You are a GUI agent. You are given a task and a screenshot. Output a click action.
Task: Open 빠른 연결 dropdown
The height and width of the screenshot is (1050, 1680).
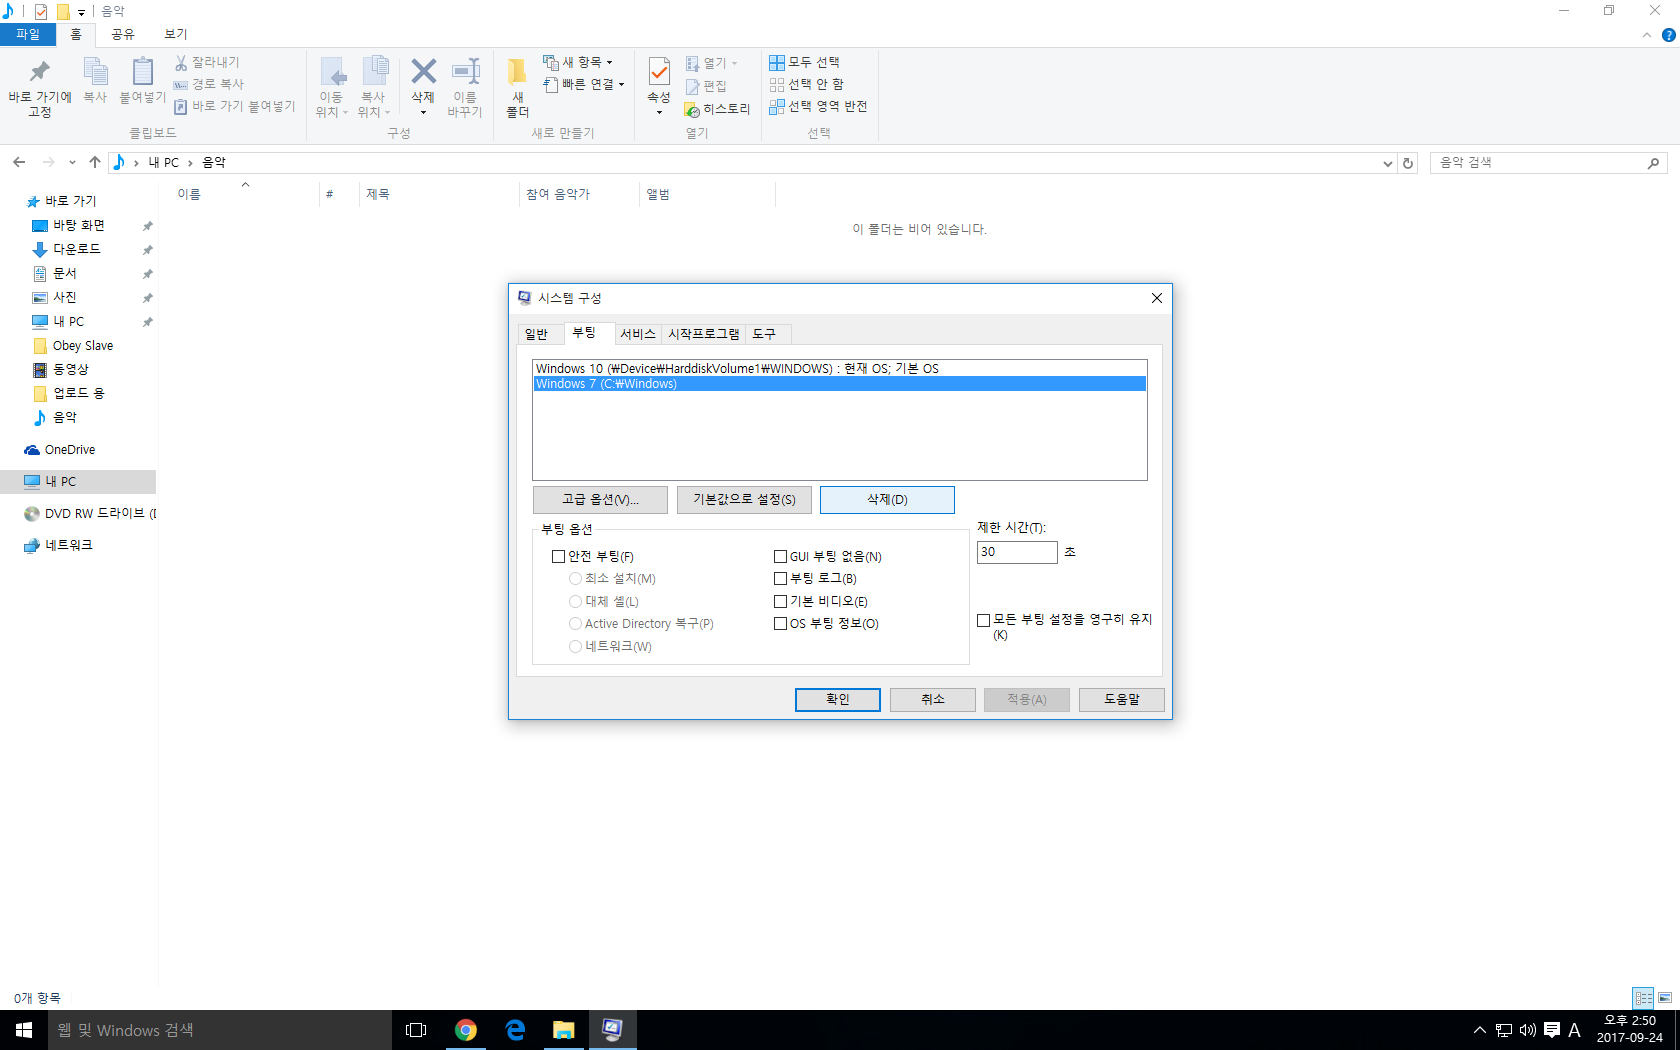[x=584, y=84]
